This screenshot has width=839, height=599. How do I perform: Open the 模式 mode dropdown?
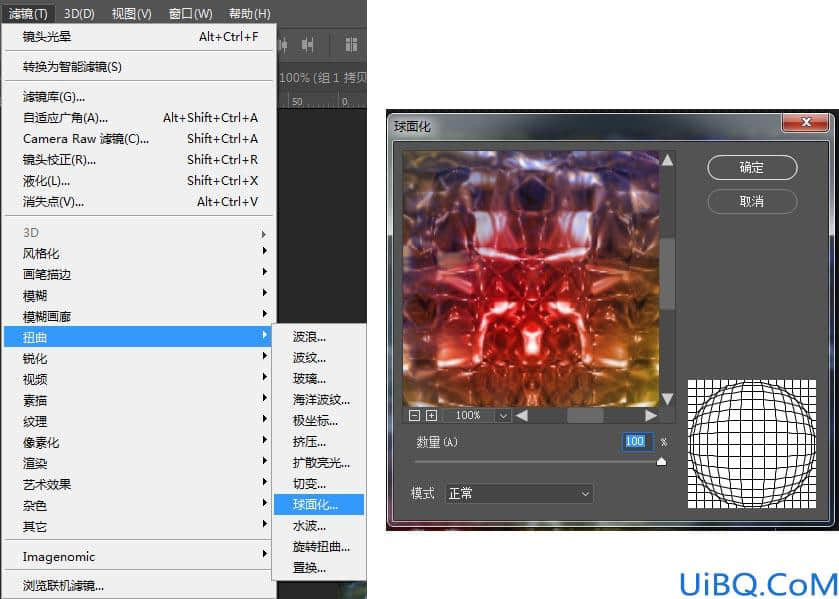(x=519, y=493)
